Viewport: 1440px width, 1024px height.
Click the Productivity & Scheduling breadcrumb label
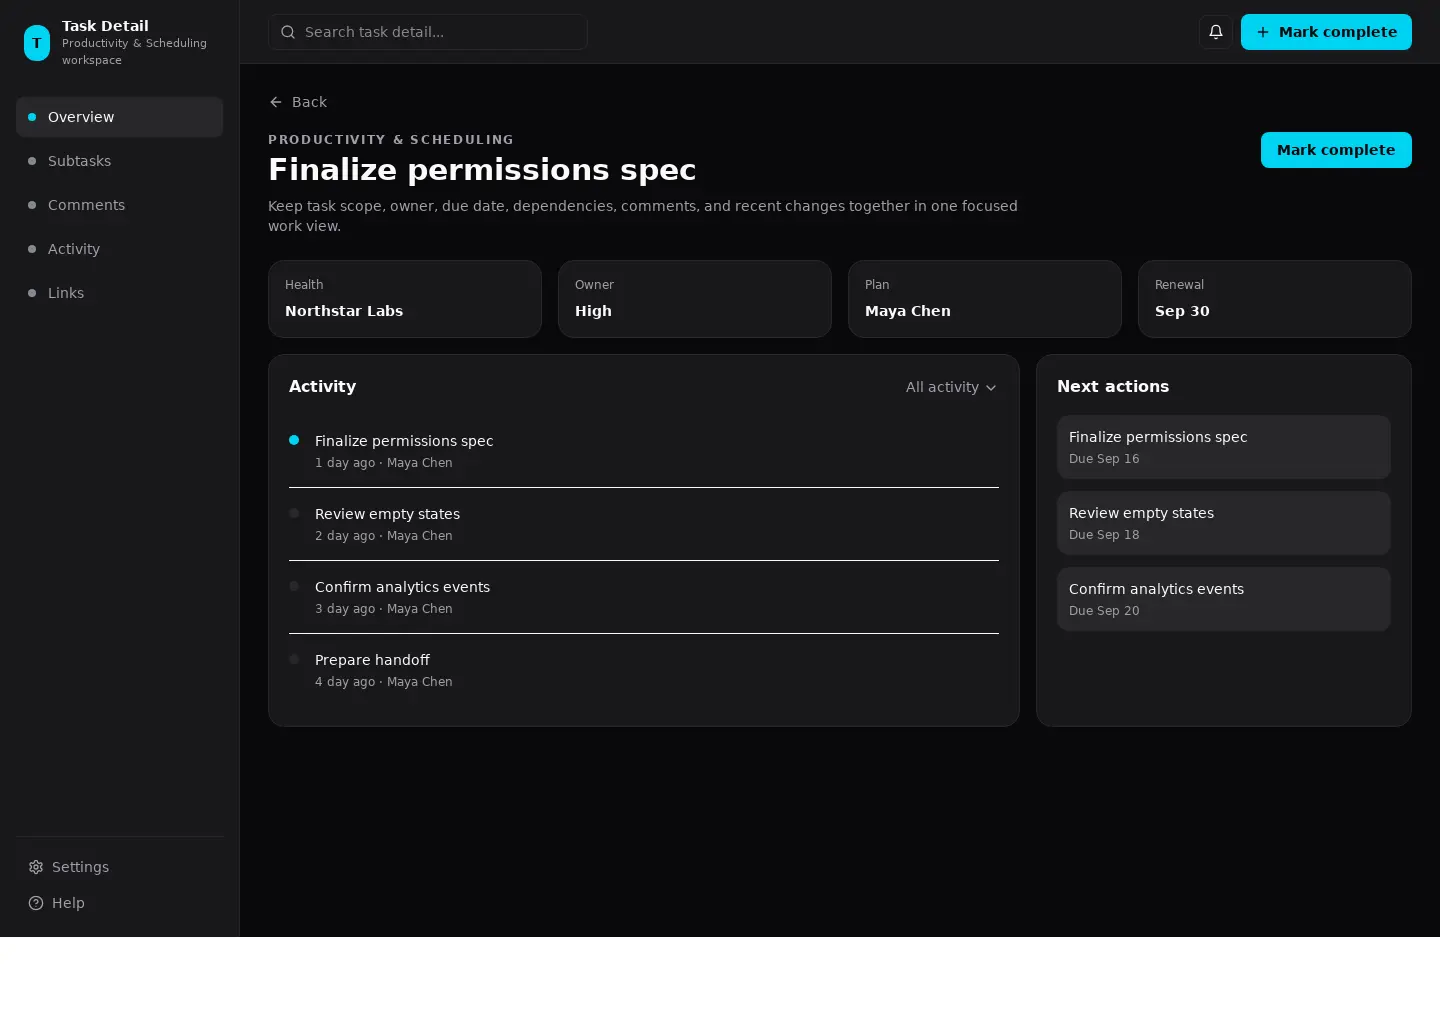(391, 140)
